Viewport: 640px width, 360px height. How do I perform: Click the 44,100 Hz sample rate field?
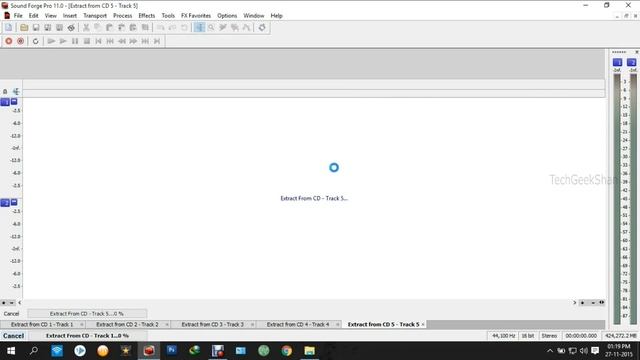503,336
